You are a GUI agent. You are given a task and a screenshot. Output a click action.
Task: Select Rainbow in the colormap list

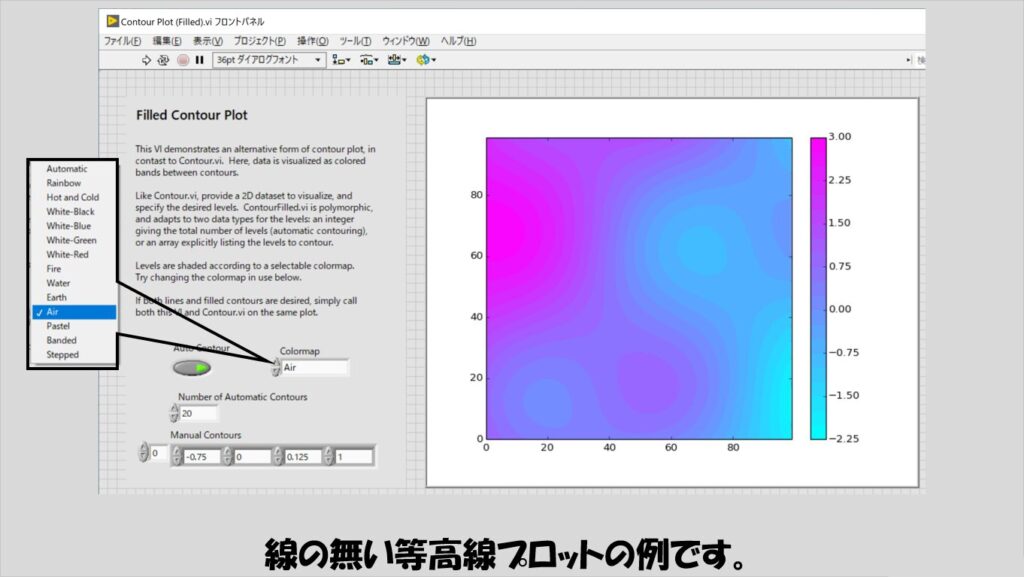click(64, 183)
